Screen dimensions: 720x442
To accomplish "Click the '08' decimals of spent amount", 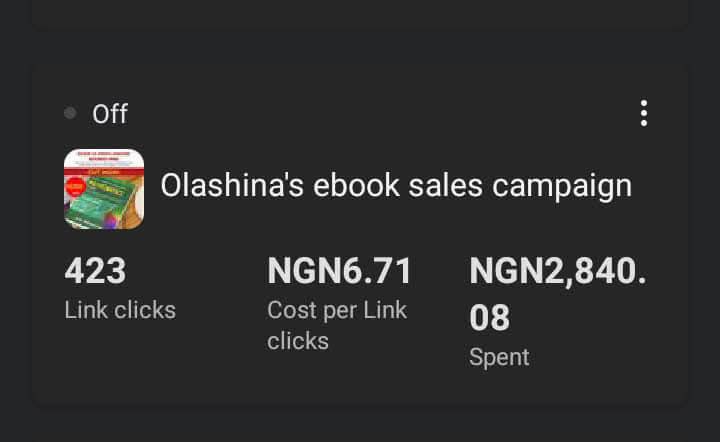I will 490,318.
